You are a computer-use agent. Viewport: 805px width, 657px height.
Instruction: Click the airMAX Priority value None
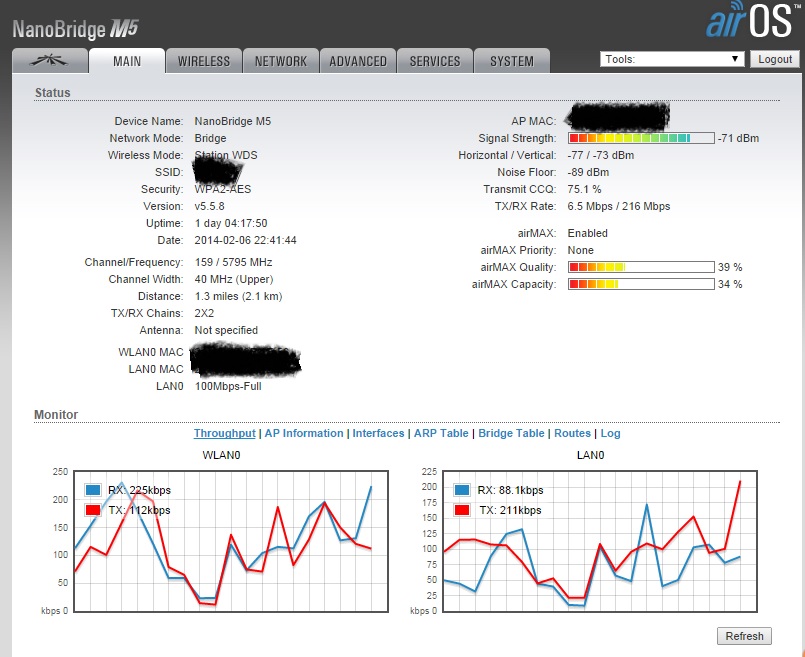[581, 250]
